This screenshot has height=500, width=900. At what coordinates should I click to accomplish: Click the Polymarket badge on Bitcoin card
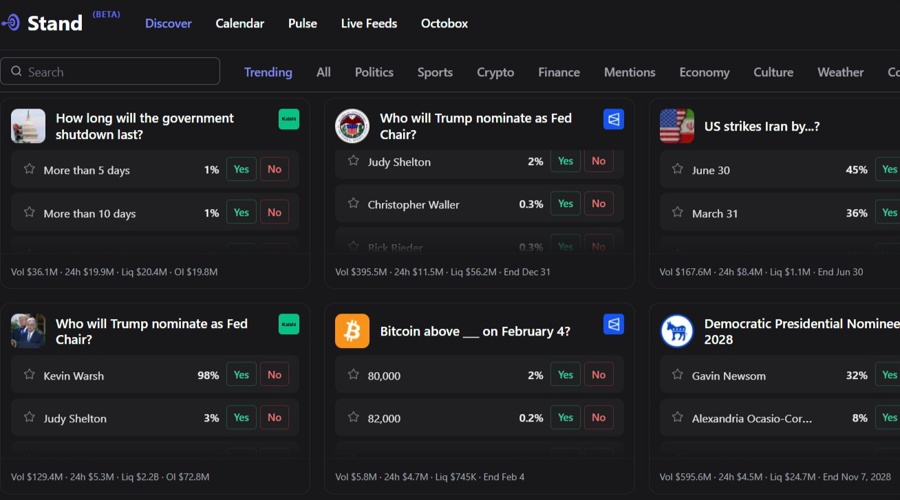pyautogui.click(x=613, y=324)
